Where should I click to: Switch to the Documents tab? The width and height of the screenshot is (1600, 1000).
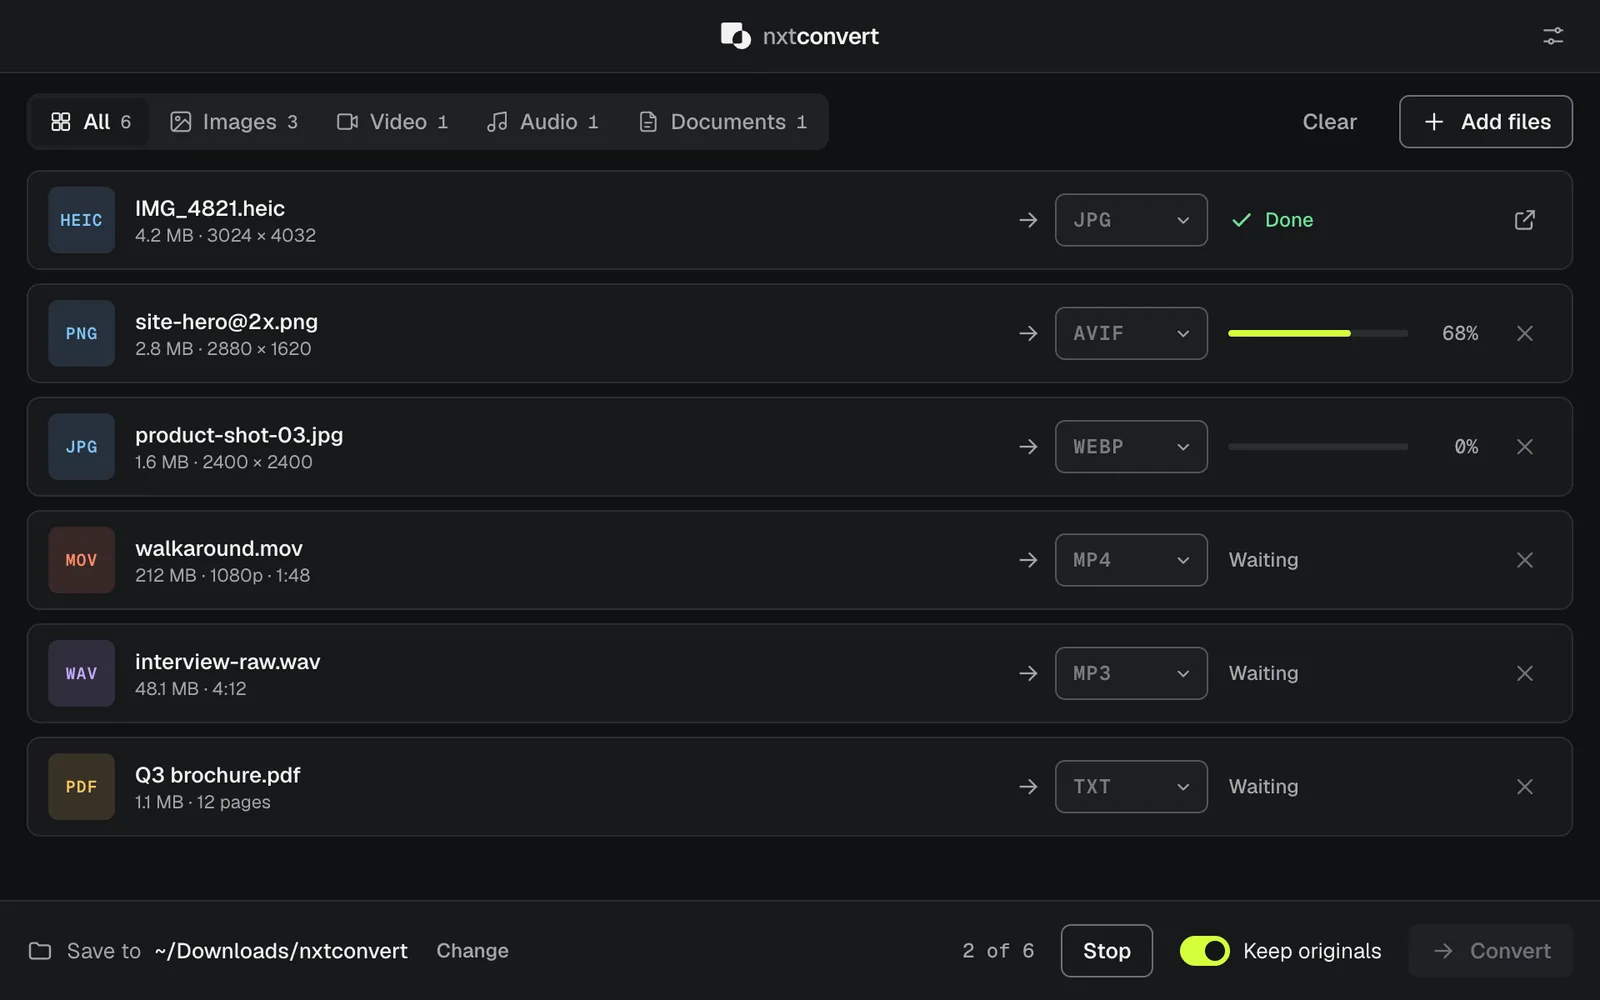722,122
